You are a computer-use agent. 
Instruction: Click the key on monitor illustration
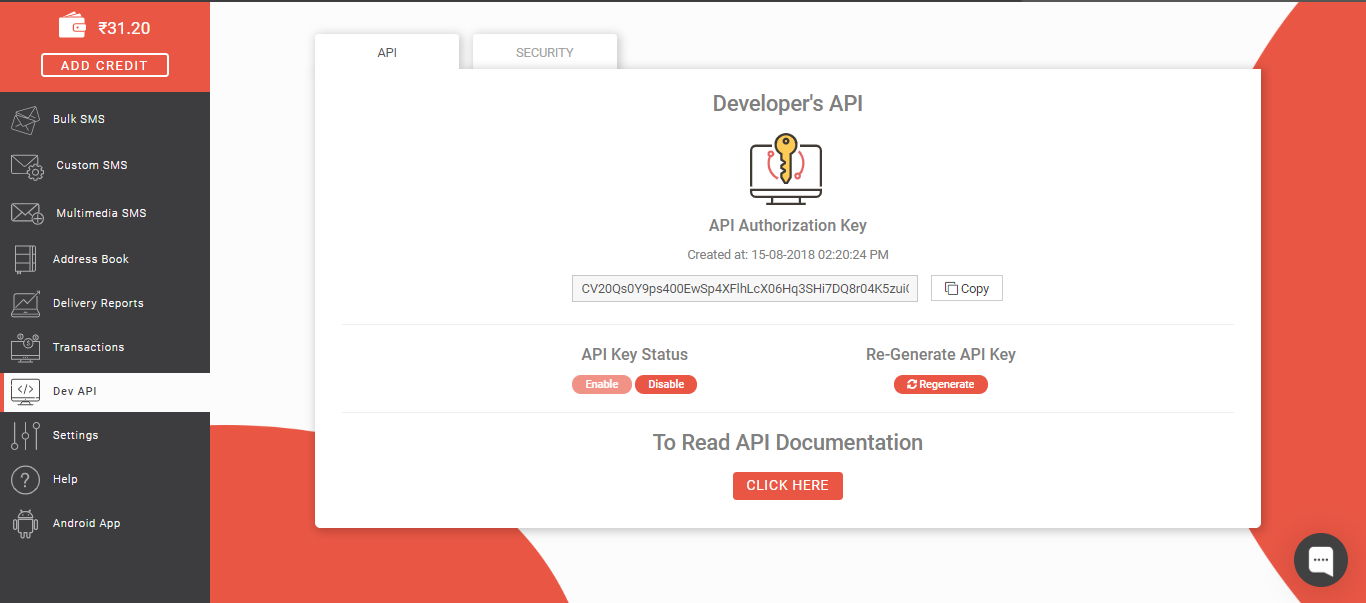(786, 168)
